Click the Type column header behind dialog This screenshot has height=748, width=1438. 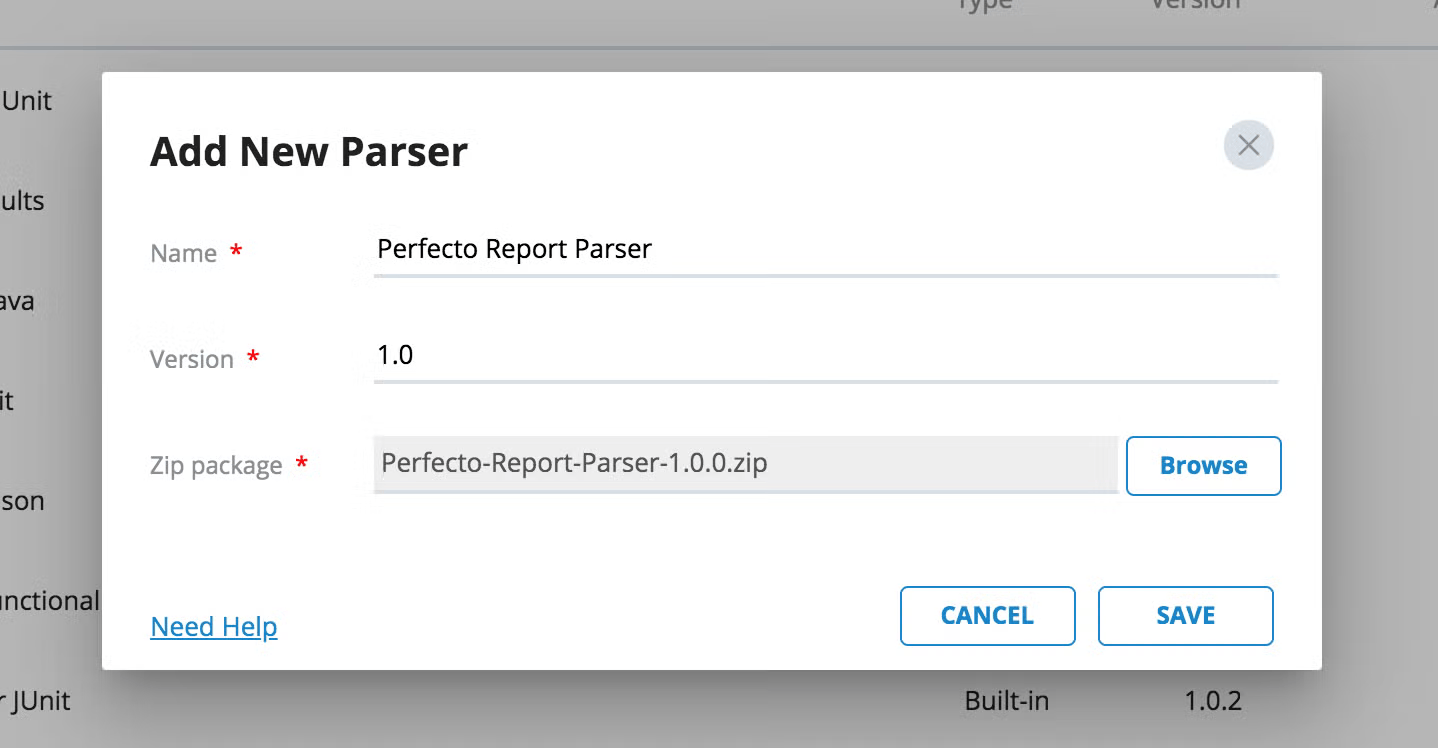click(x=985, y=5)
